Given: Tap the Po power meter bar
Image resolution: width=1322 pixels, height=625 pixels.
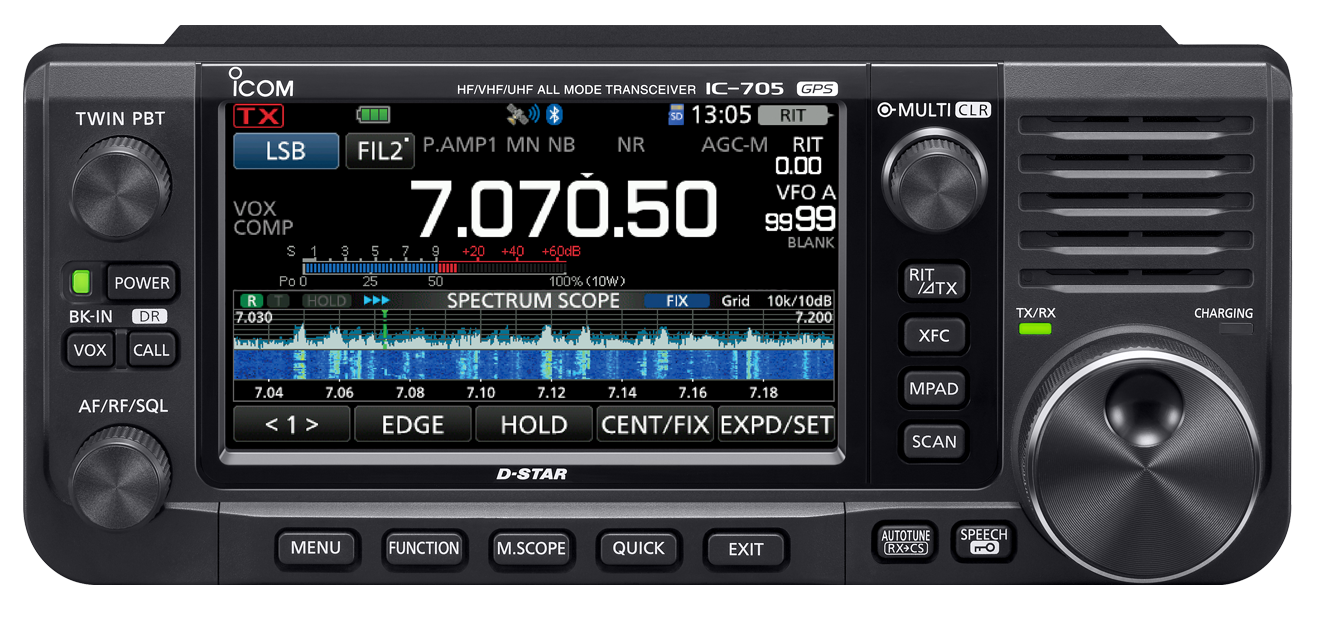Looking at the screenshot, I should (x=420, y=268).
